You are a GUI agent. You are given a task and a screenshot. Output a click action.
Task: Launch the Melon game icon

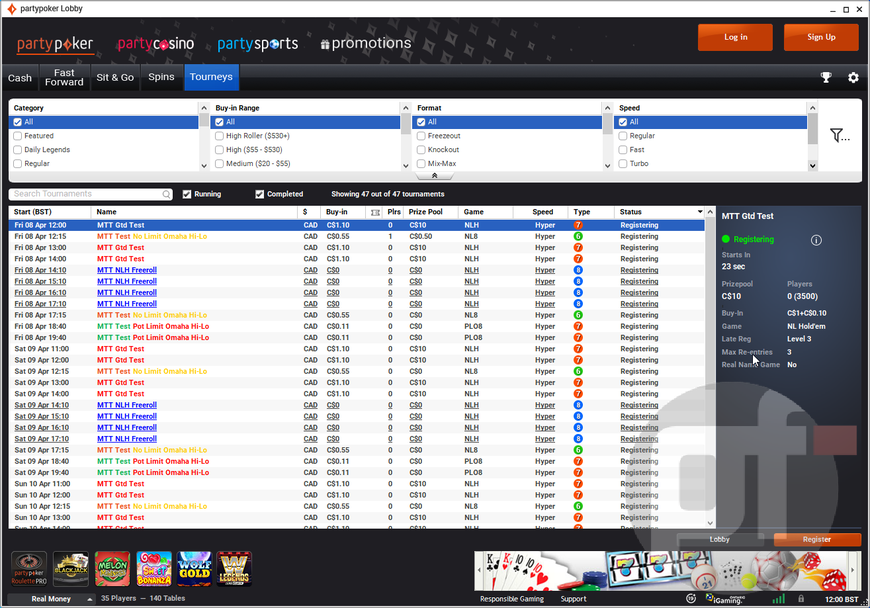[113, 569]
